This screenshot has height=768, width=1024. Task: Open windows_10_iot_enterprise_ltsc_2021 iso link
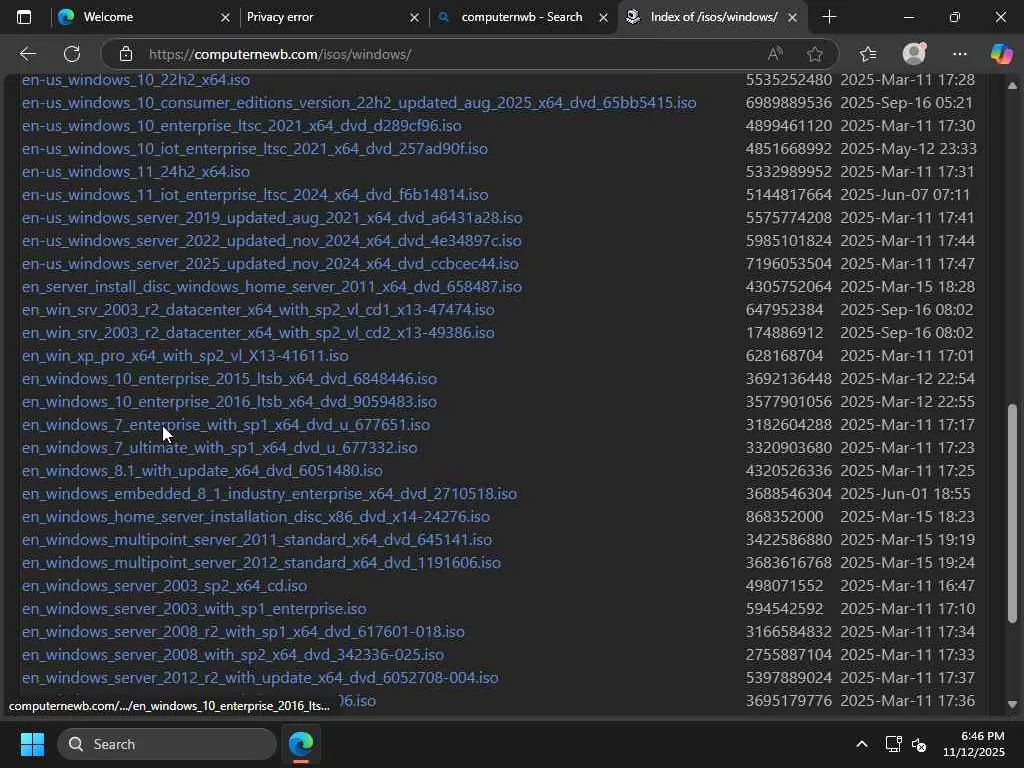point(255,149)
